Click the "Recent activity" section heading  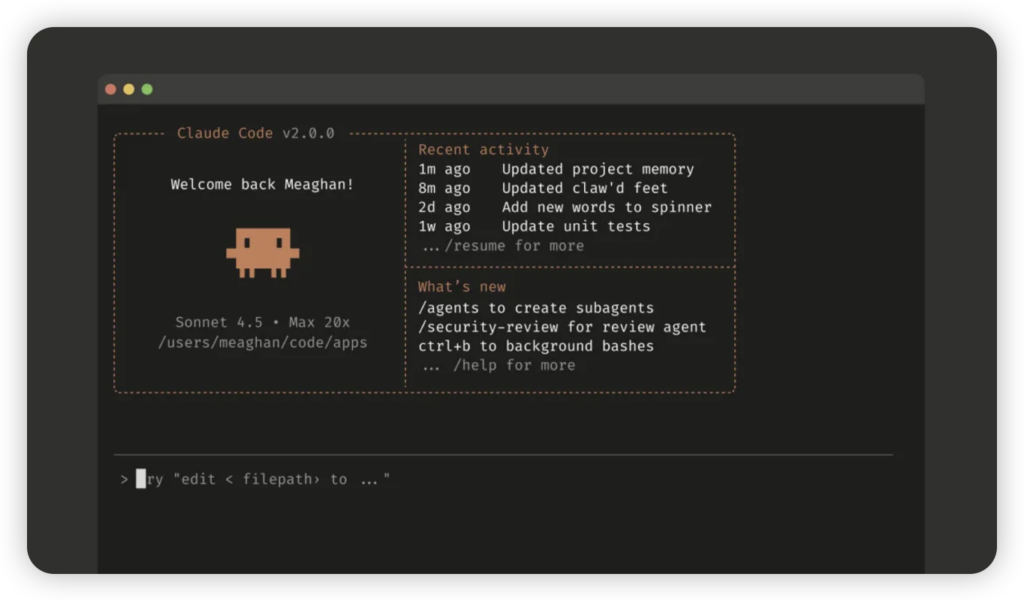[483, 150]
